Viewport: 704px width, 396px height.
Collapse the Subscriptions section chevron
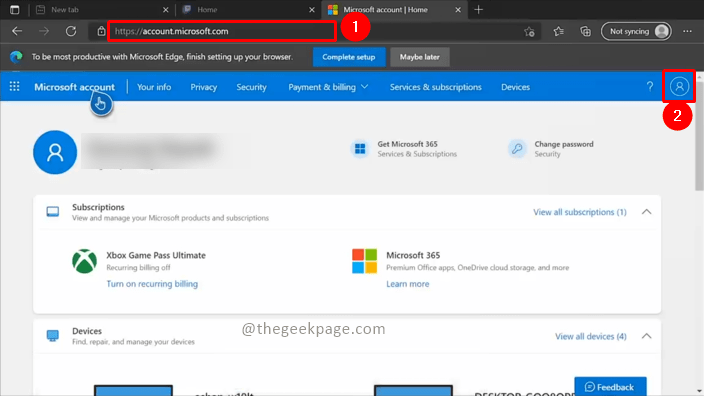click(647, 212)
